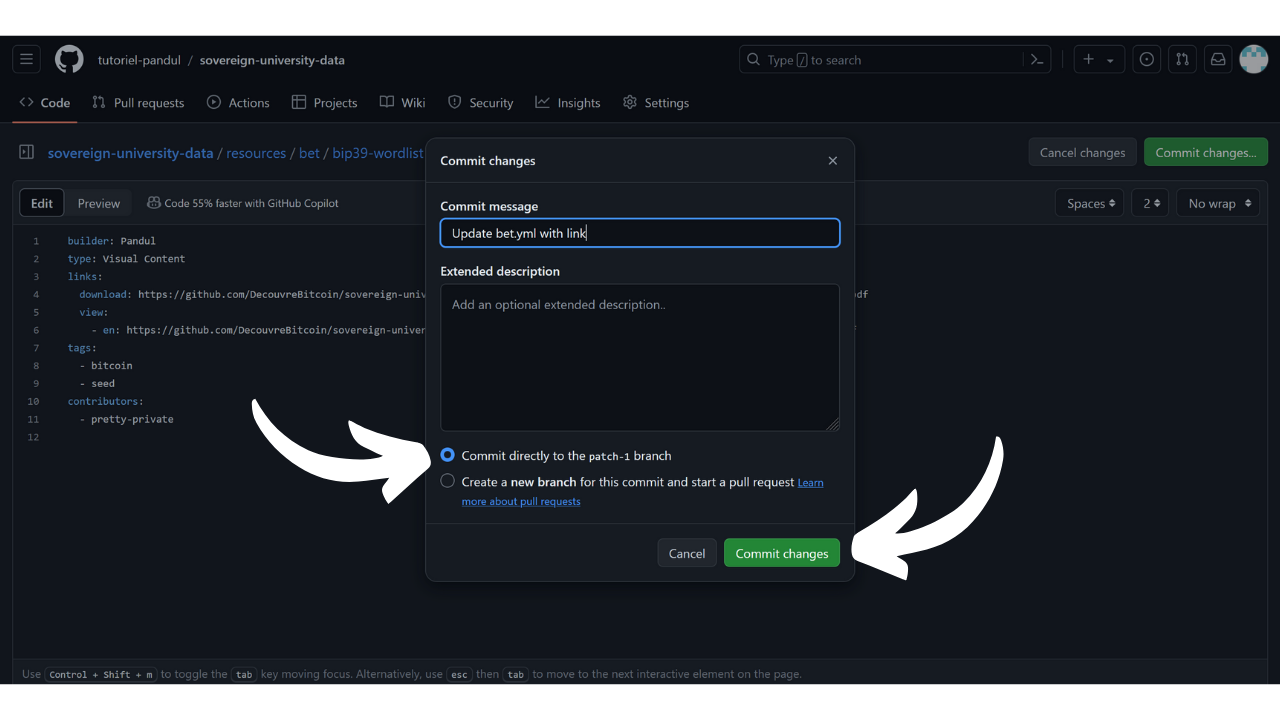The image size is (1280, 720).
Task: Open the command palette icon
Action: point(1037,60)
